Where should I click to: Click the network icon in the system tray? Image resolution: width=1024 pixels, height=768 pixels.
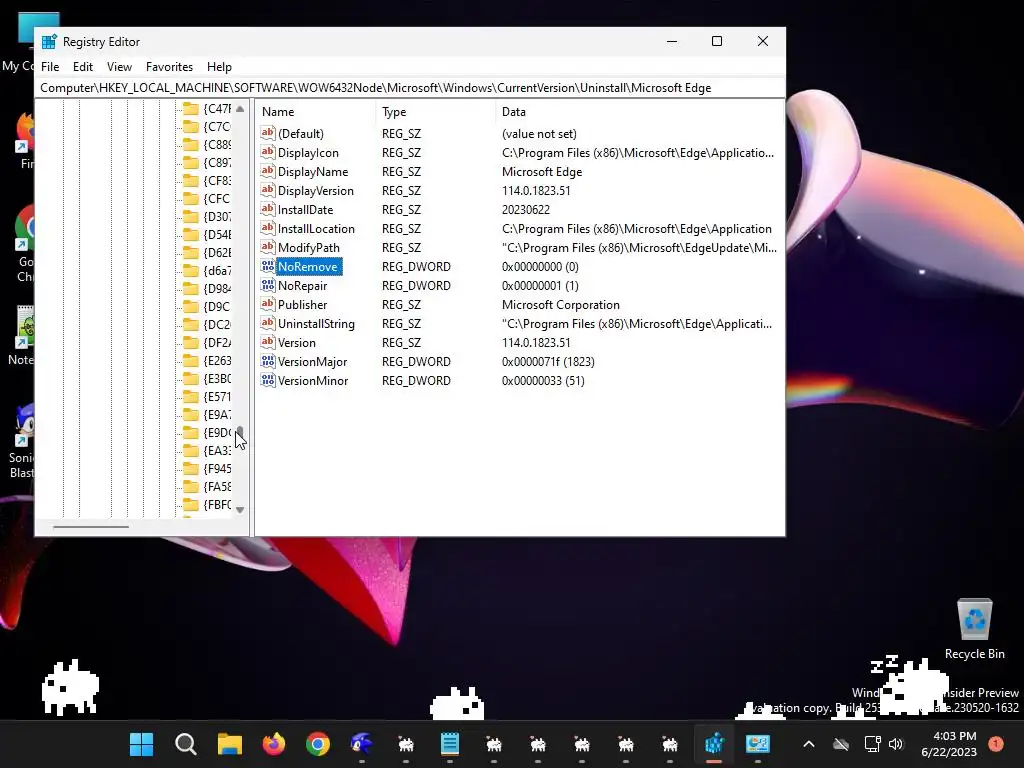pos(872,744)
